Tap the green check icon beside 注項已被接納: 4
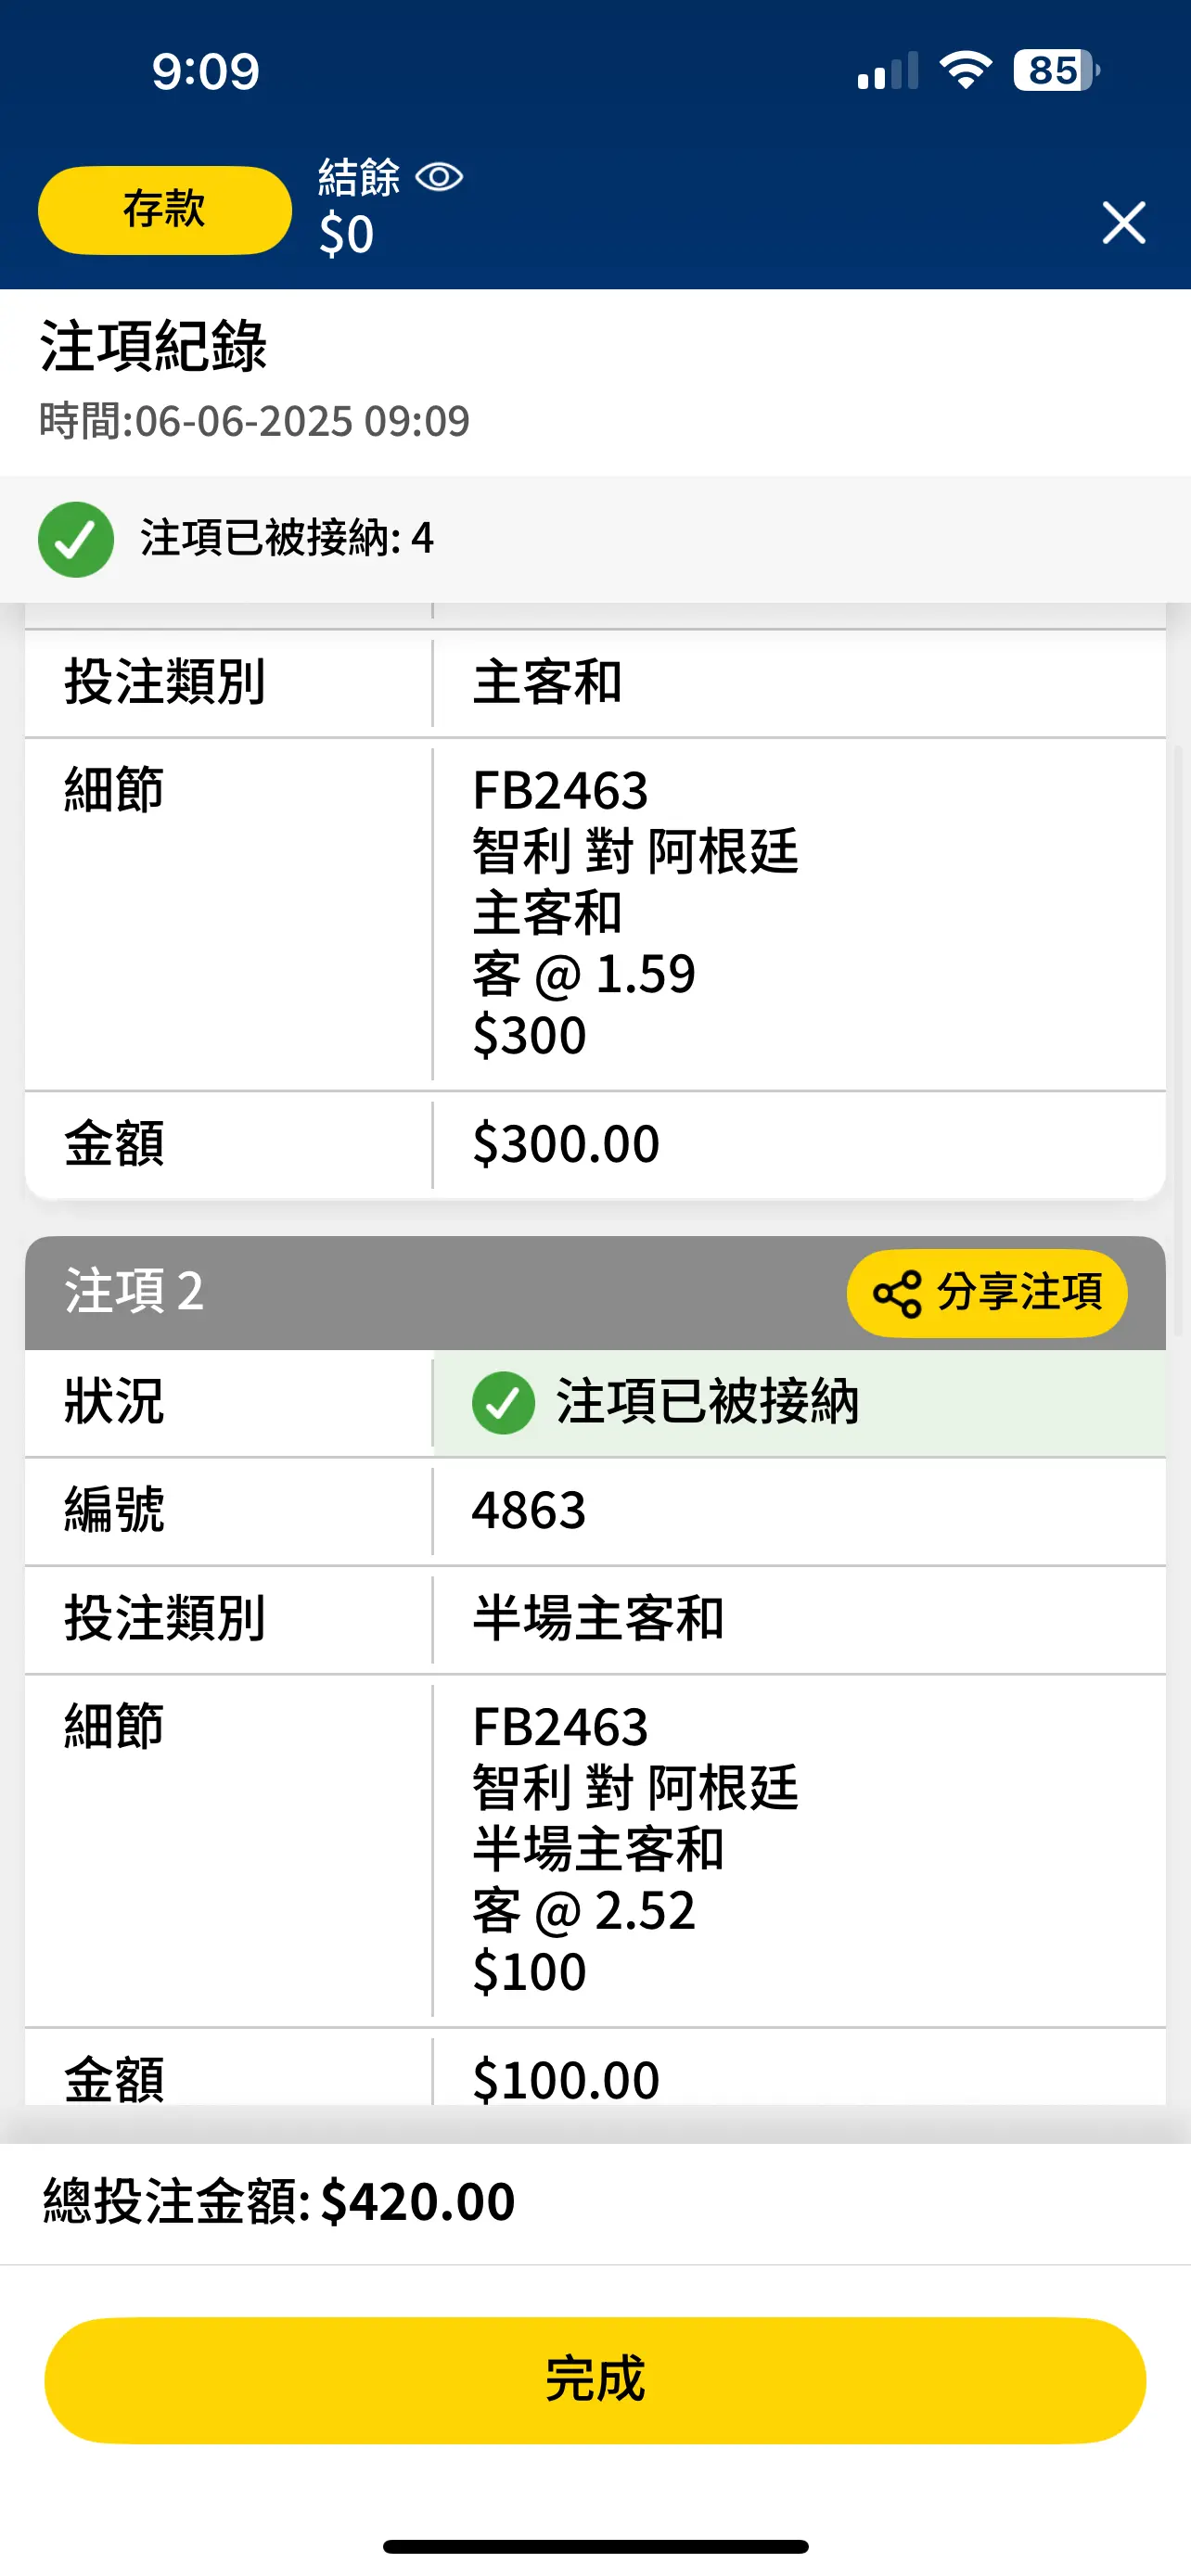The height and width of the screenshot is (2576, 1191). pos(76,539)
